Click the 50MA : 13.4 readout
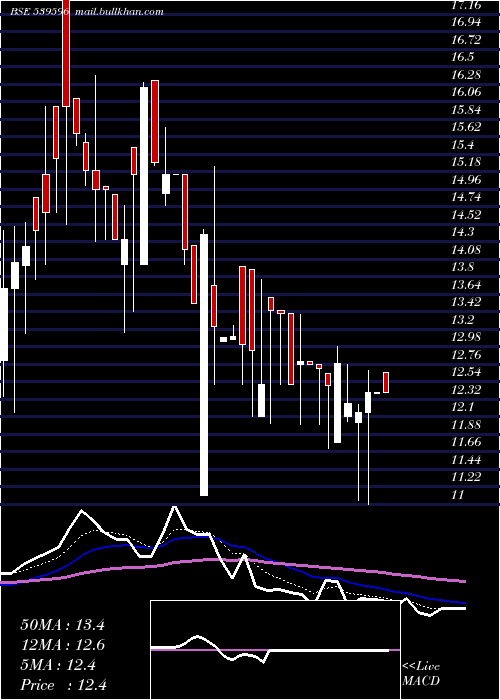This screenshot has width=500, height=700. point(62,625)
